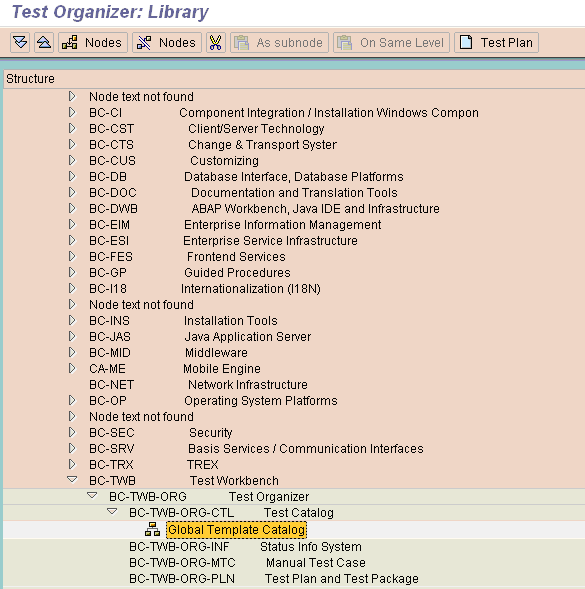This screenshot has width=585, height=589.
Task: Click the scissors Cut icon
Action: (x=216, y=42)
